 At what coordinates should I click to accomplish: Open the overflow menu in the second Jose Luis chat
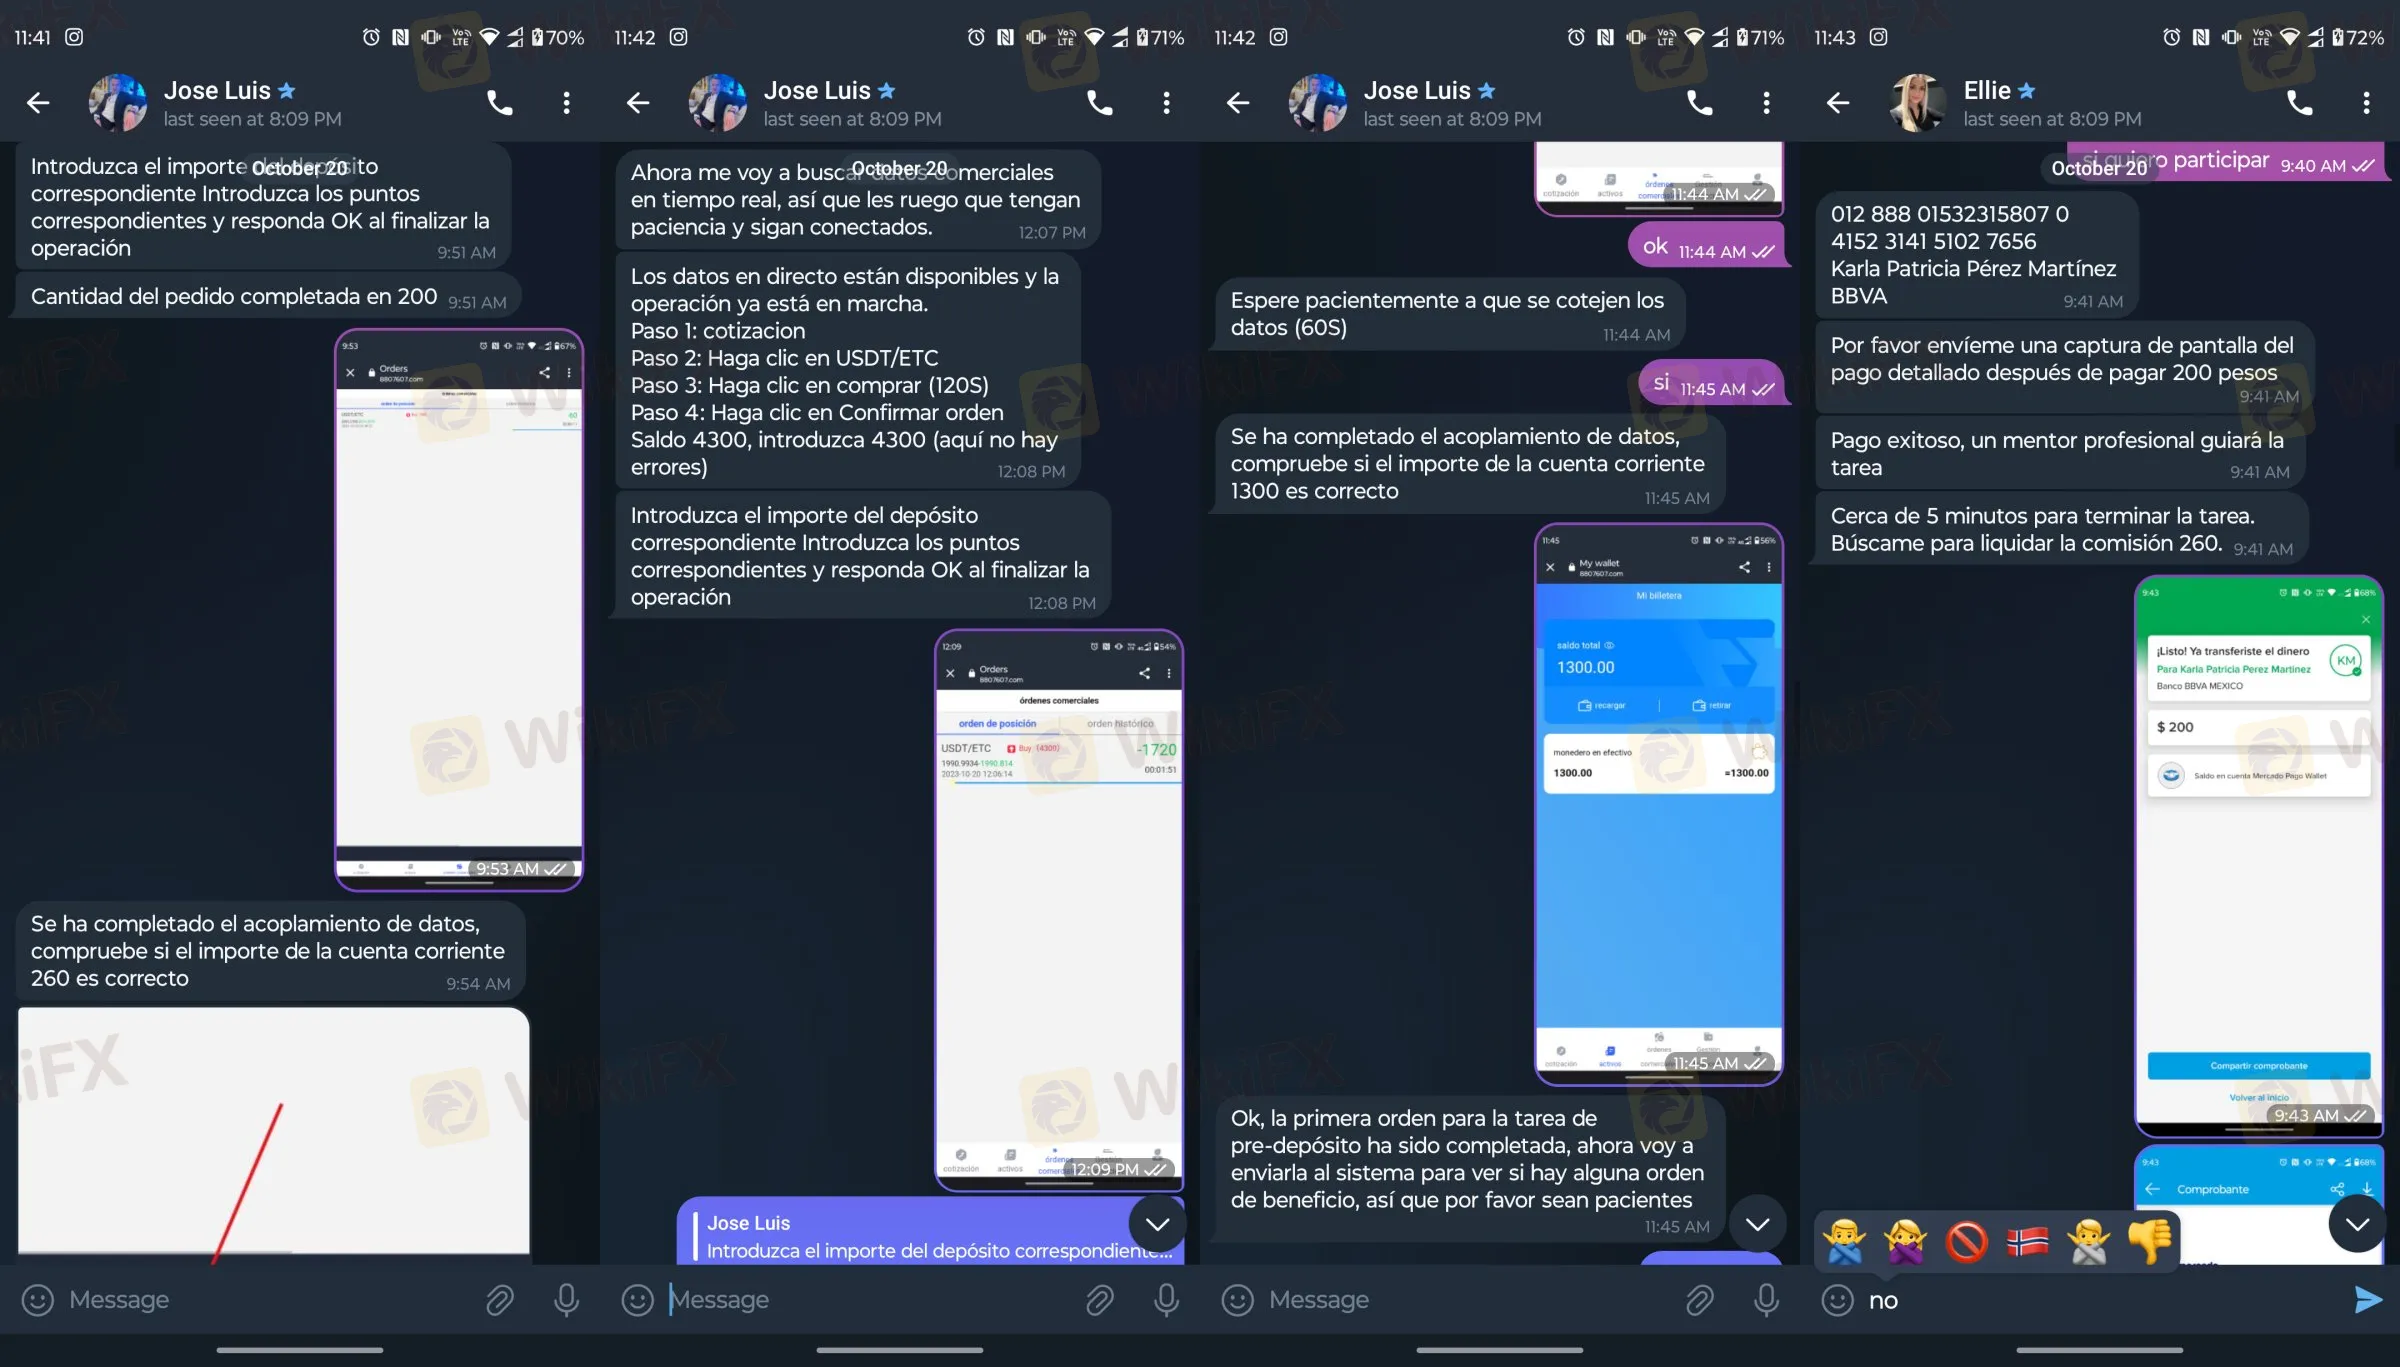pos(1166,102)
